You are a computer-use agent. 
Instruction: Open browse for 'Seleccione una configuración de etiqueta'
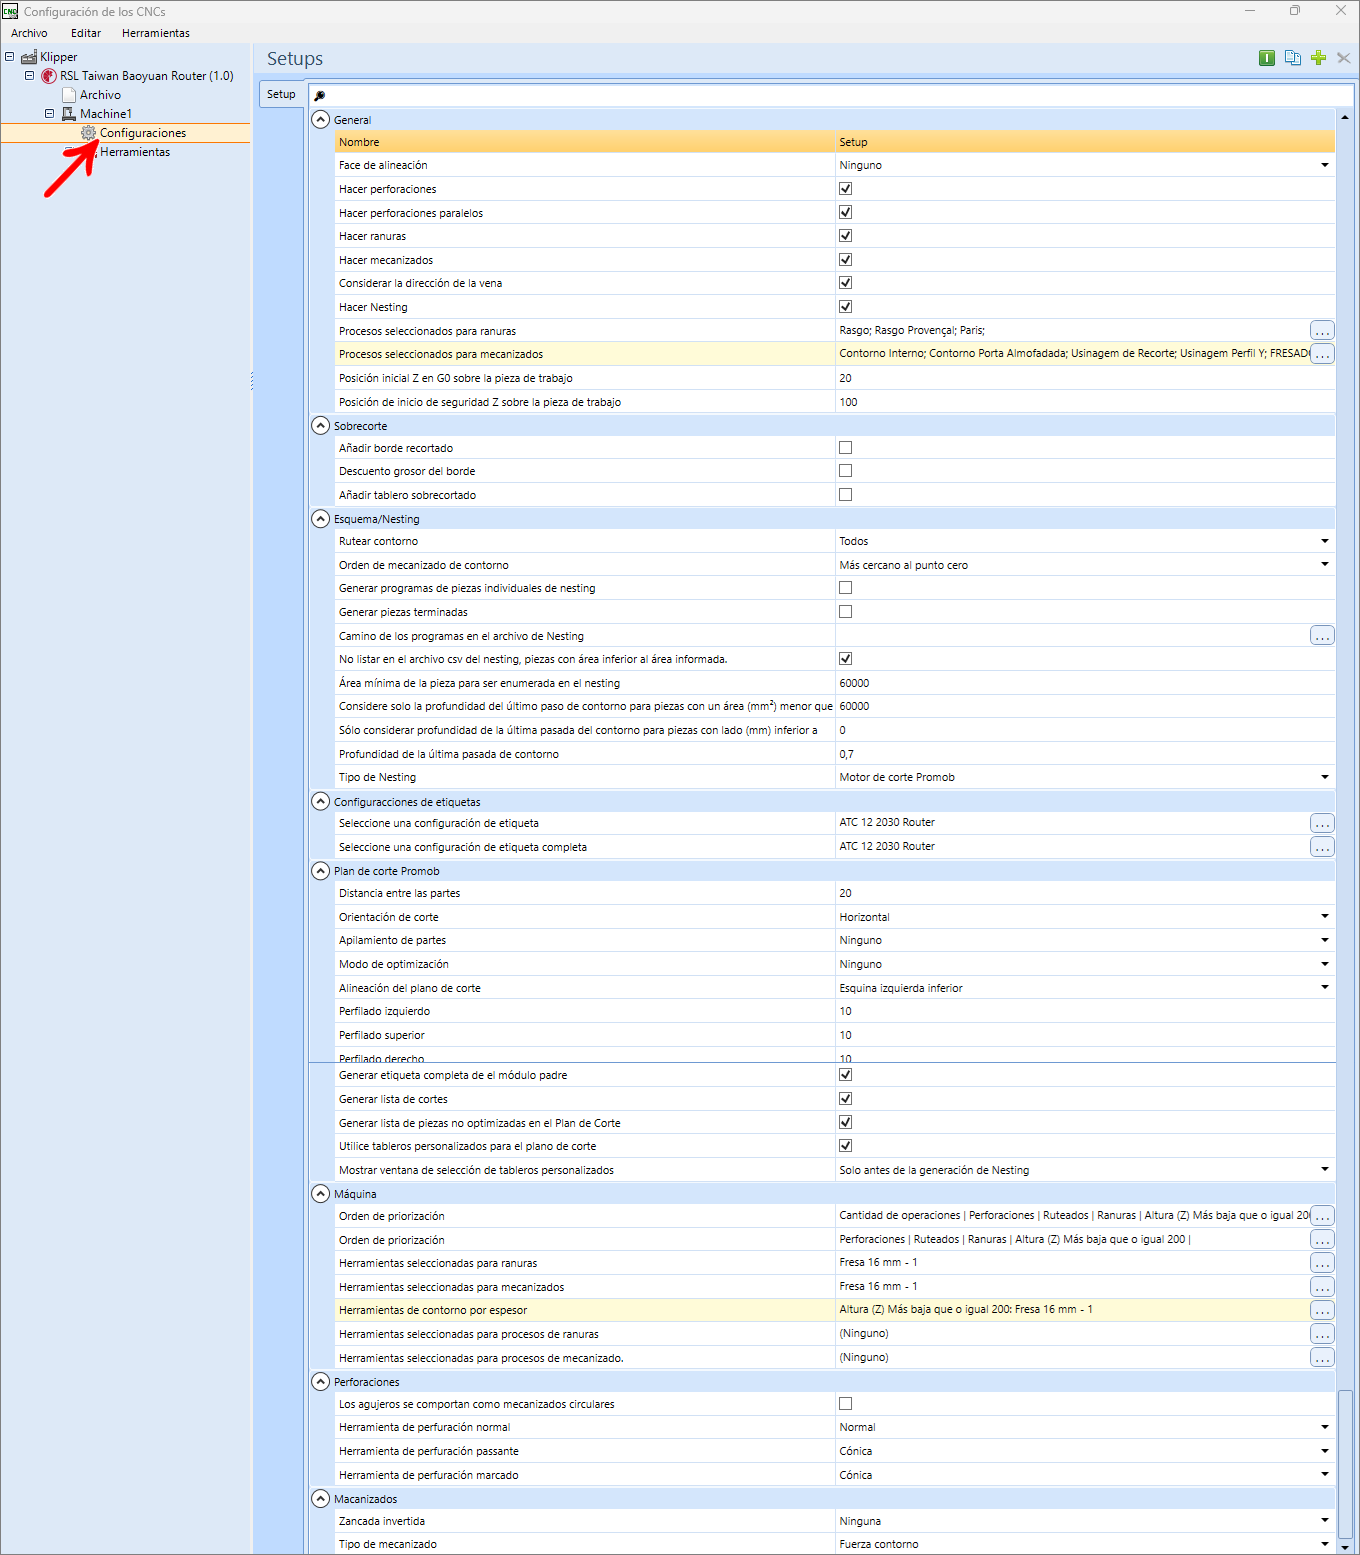[1322, 823]
